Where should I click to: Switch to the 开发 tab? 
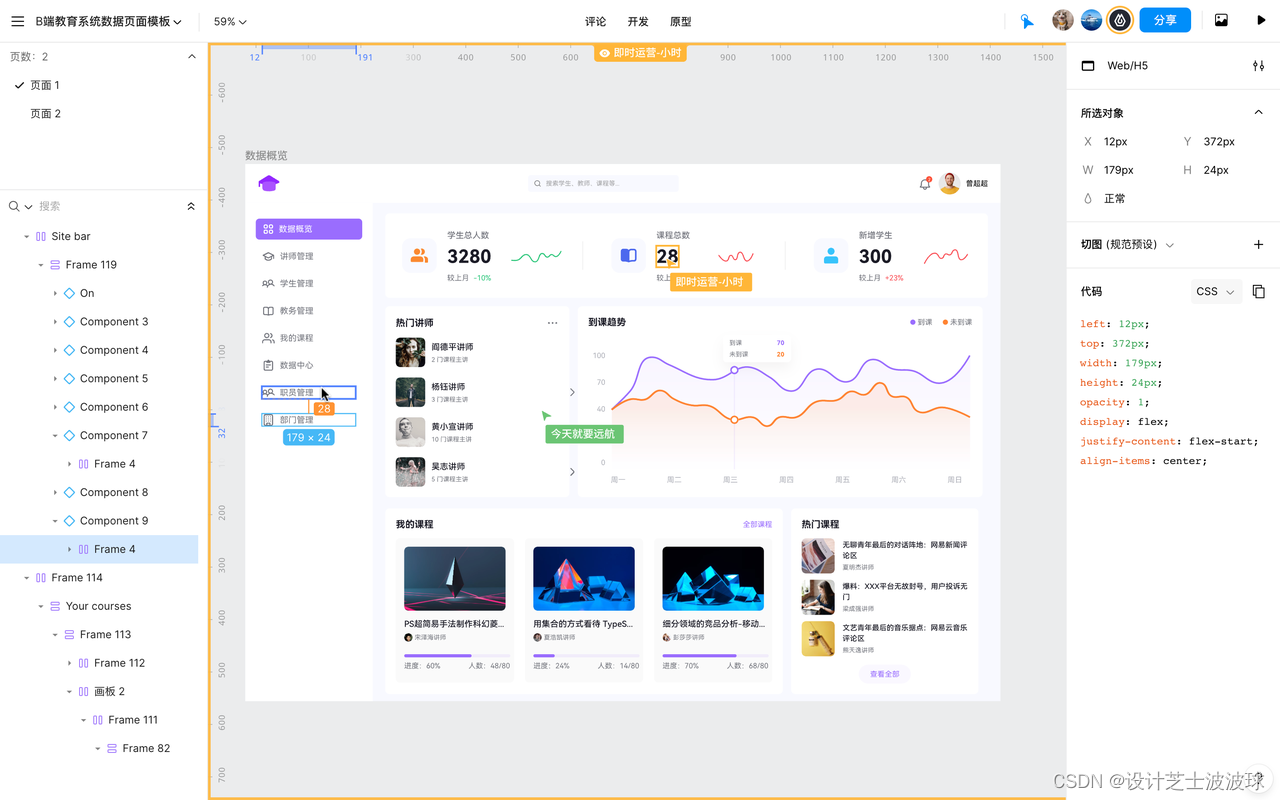[x=638, y=21]
